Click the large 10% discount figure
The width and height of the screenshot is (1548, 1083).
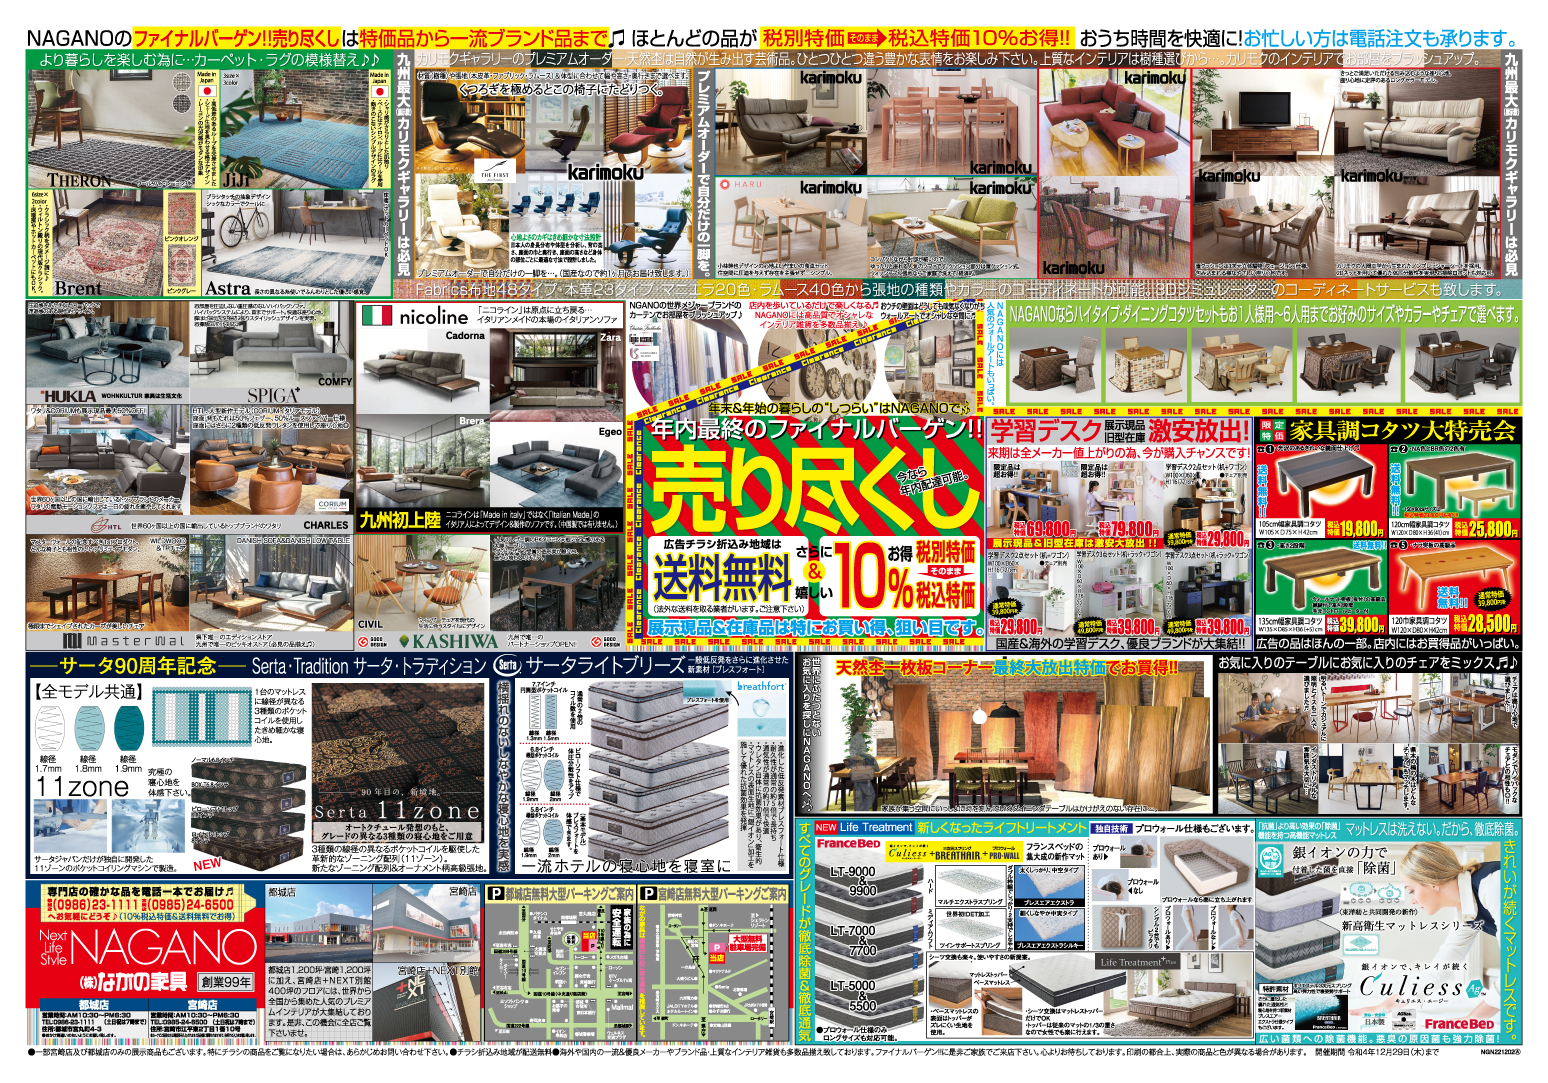click(x=874, y=577)
